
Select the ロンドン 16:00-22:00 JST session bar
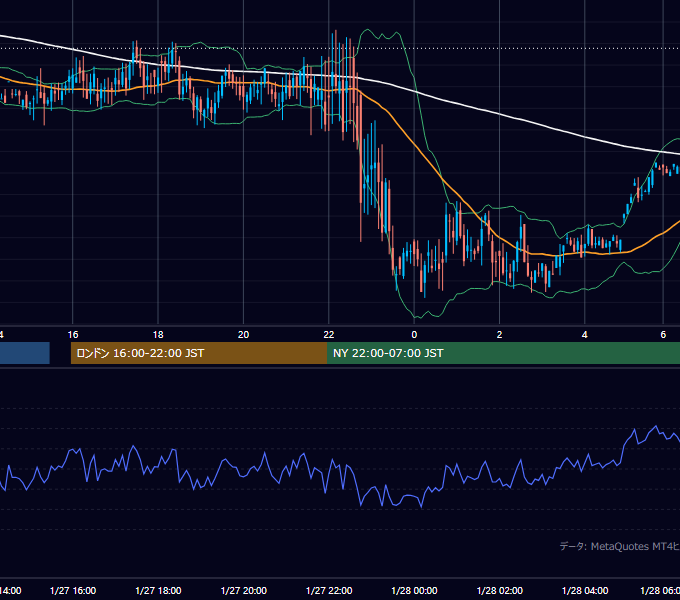pos(199,353)
